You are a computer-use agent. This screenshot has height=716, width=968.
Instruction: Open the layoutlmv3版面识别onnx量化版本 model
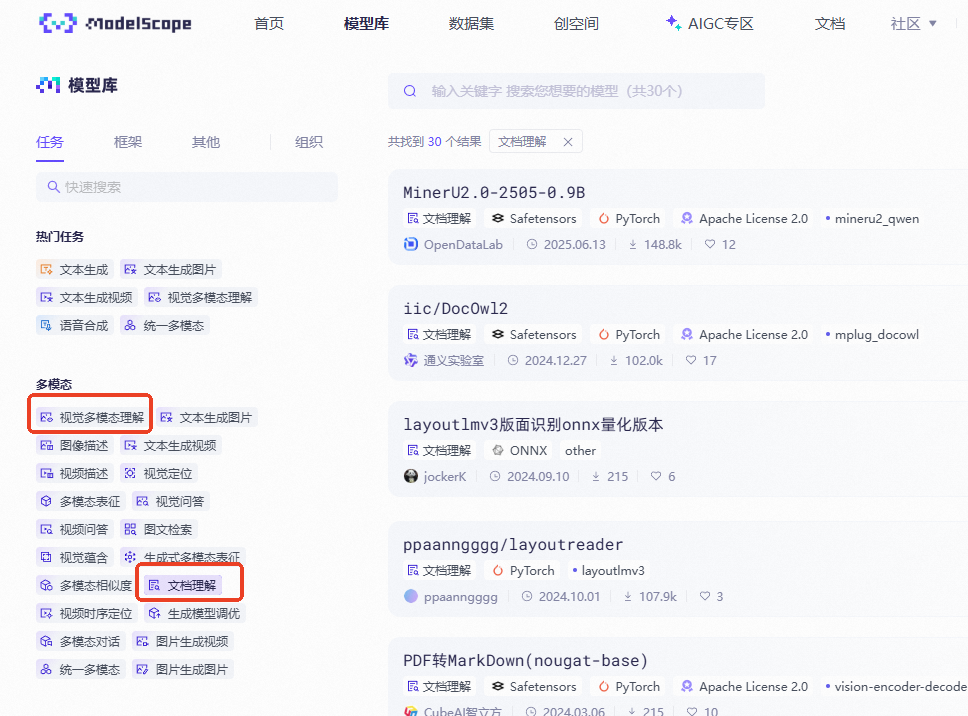point(533,425)
